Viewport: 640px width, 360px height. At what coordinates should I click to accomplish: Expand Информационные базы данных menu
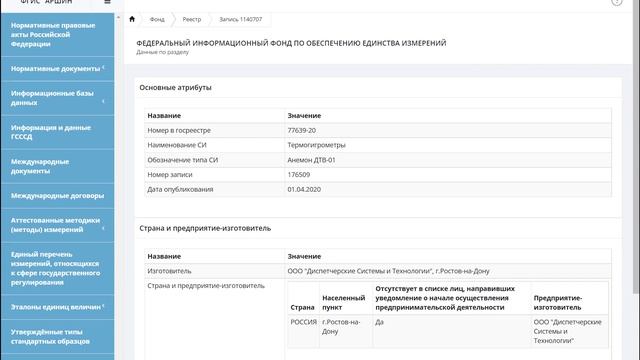coord(58,98)
